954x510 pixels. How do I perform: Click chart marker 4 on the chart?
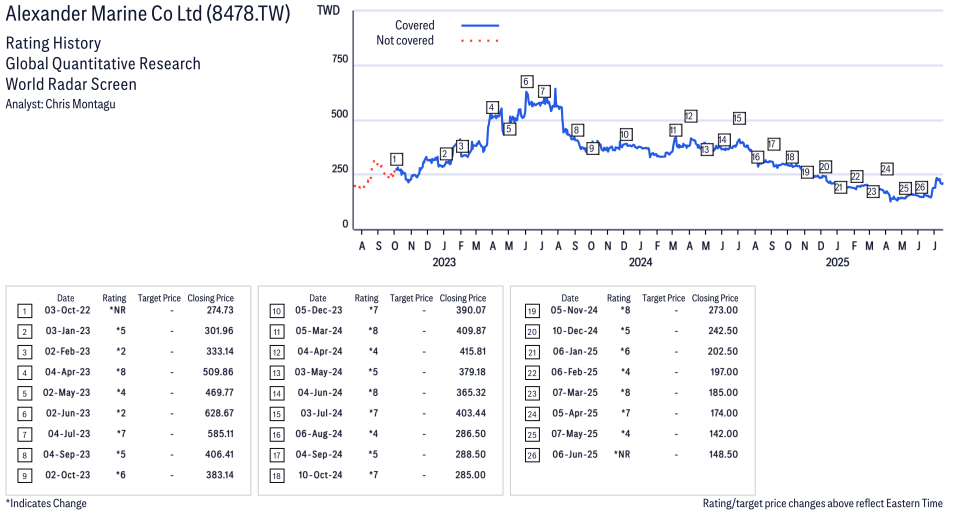pyautogui.click(x=492, y=108)
